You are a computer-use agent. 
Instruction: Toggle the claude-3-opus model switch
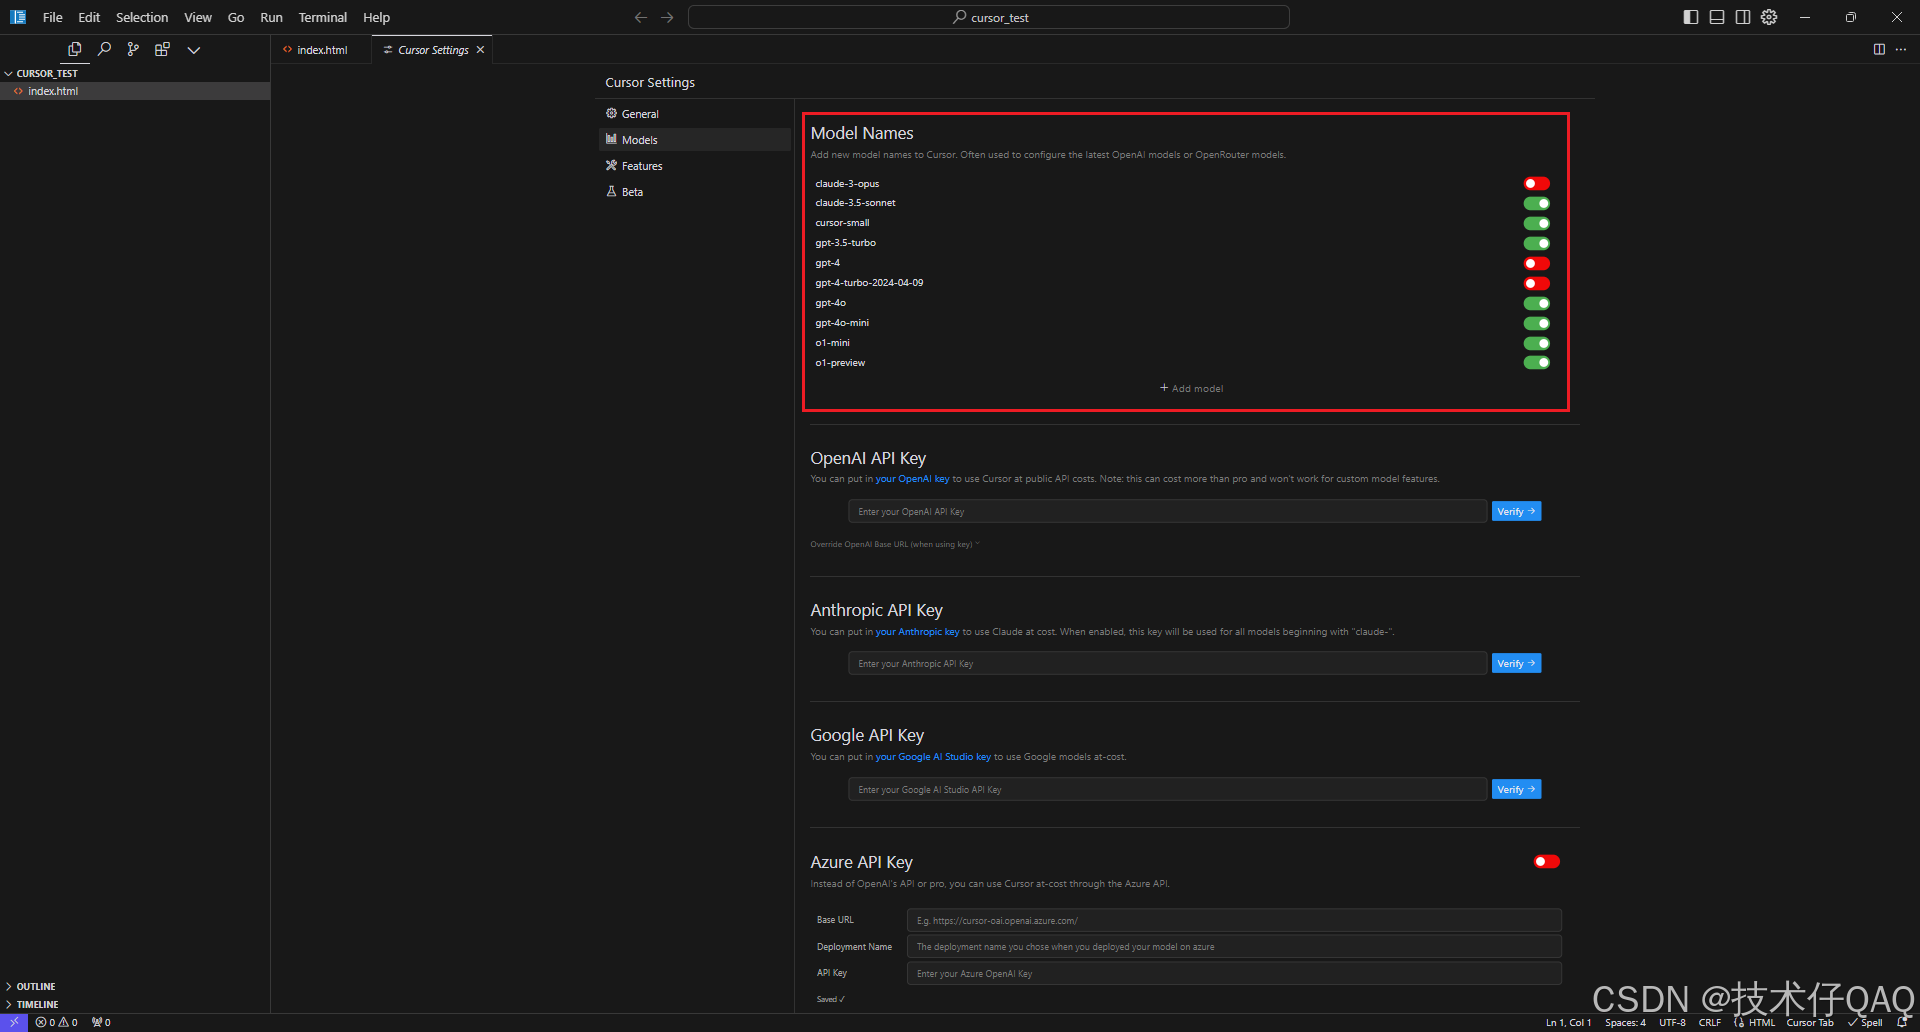pos(1536,183)
